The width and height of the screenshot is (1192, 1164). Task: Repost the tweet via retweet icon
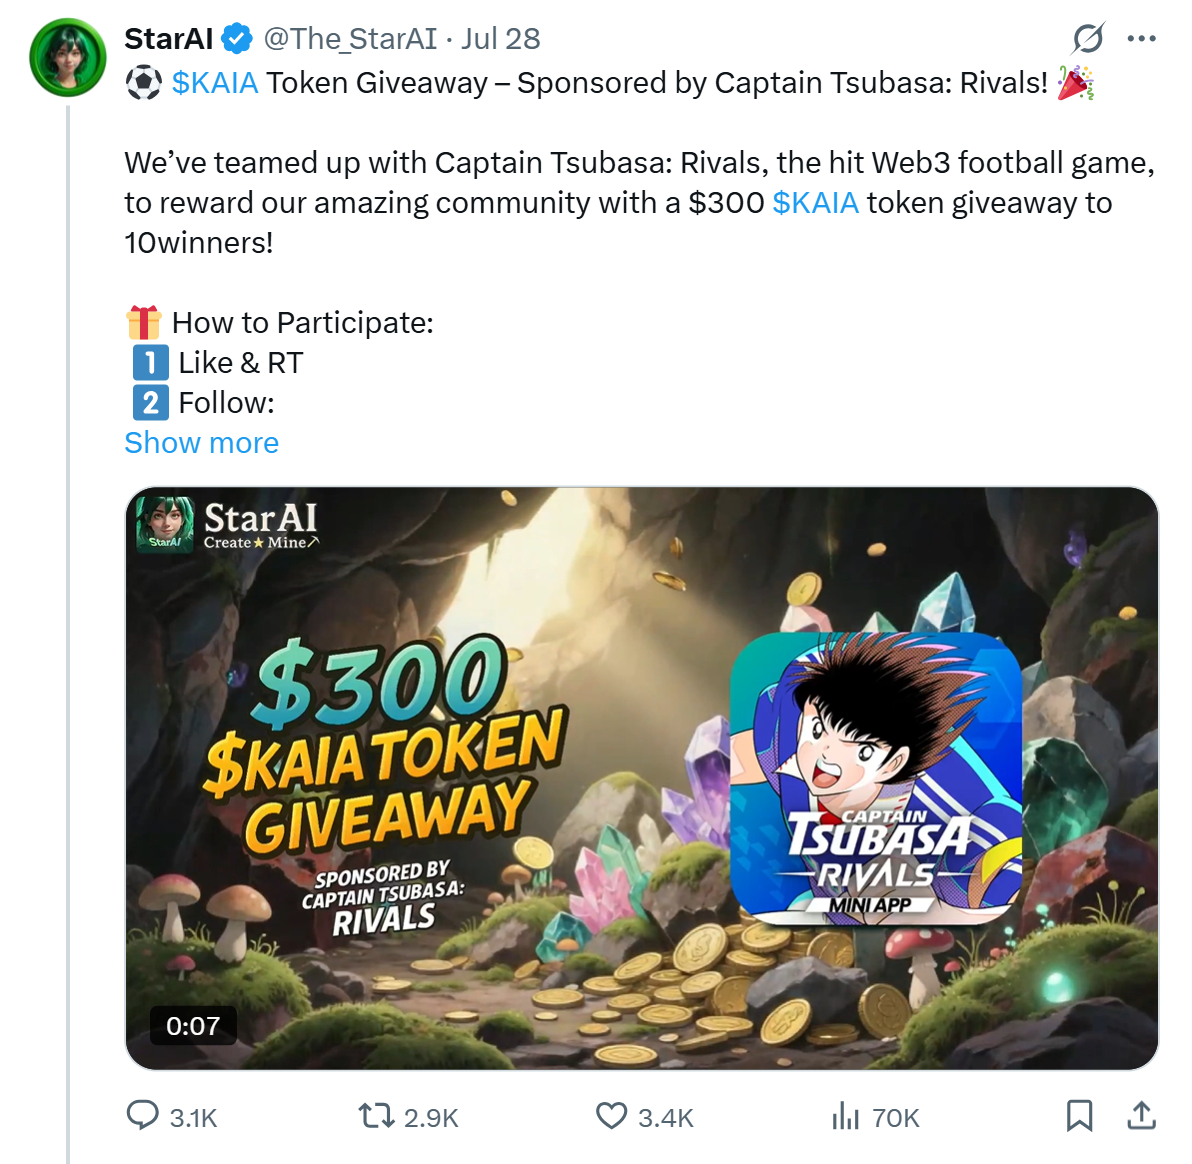[x=377, y=1115]
